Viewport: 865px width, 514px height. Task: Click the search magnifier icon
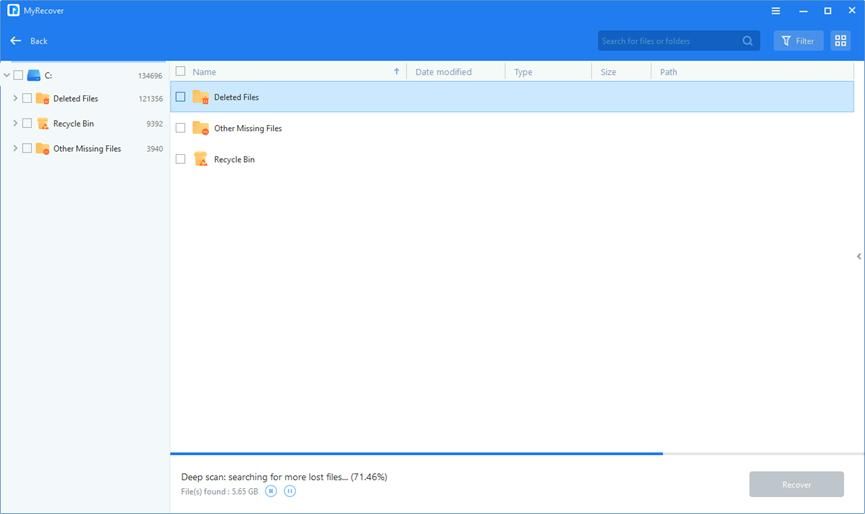(748, 41)
